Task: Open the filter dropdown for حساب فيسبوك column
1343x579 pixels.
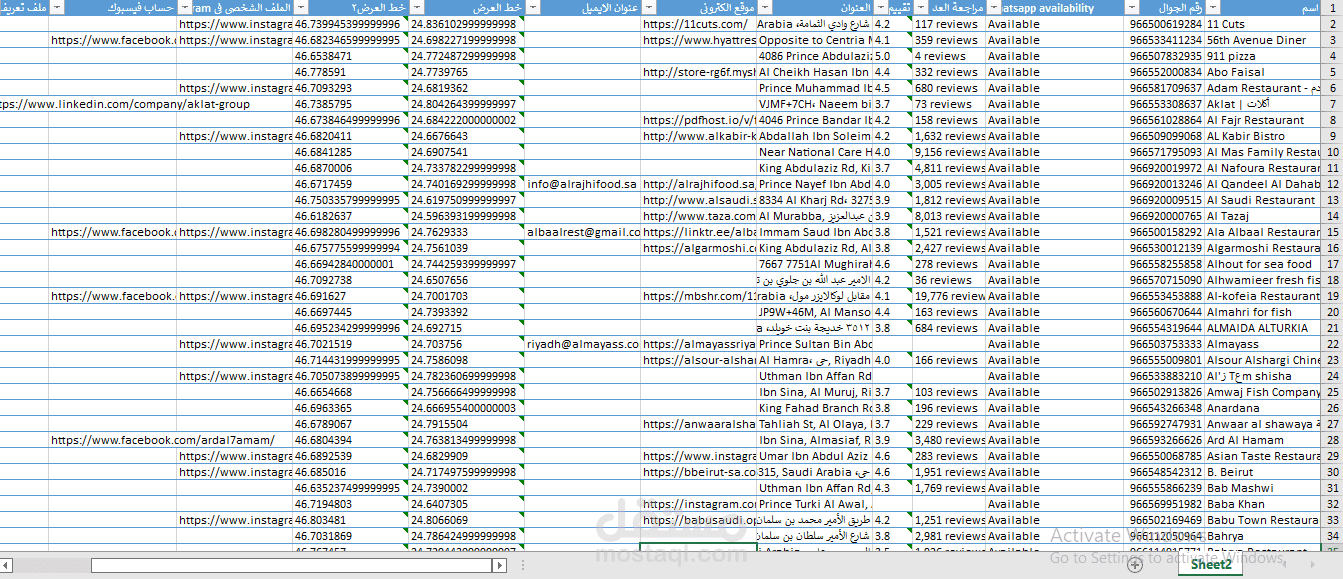Action: tap(56, 7)
